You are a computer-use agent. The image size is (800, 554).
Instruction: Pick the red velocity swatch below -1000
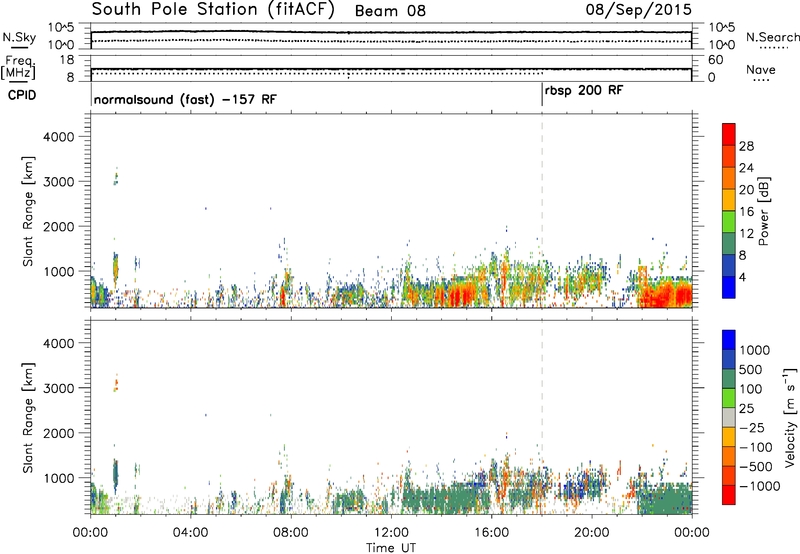[x=729, y=495]
